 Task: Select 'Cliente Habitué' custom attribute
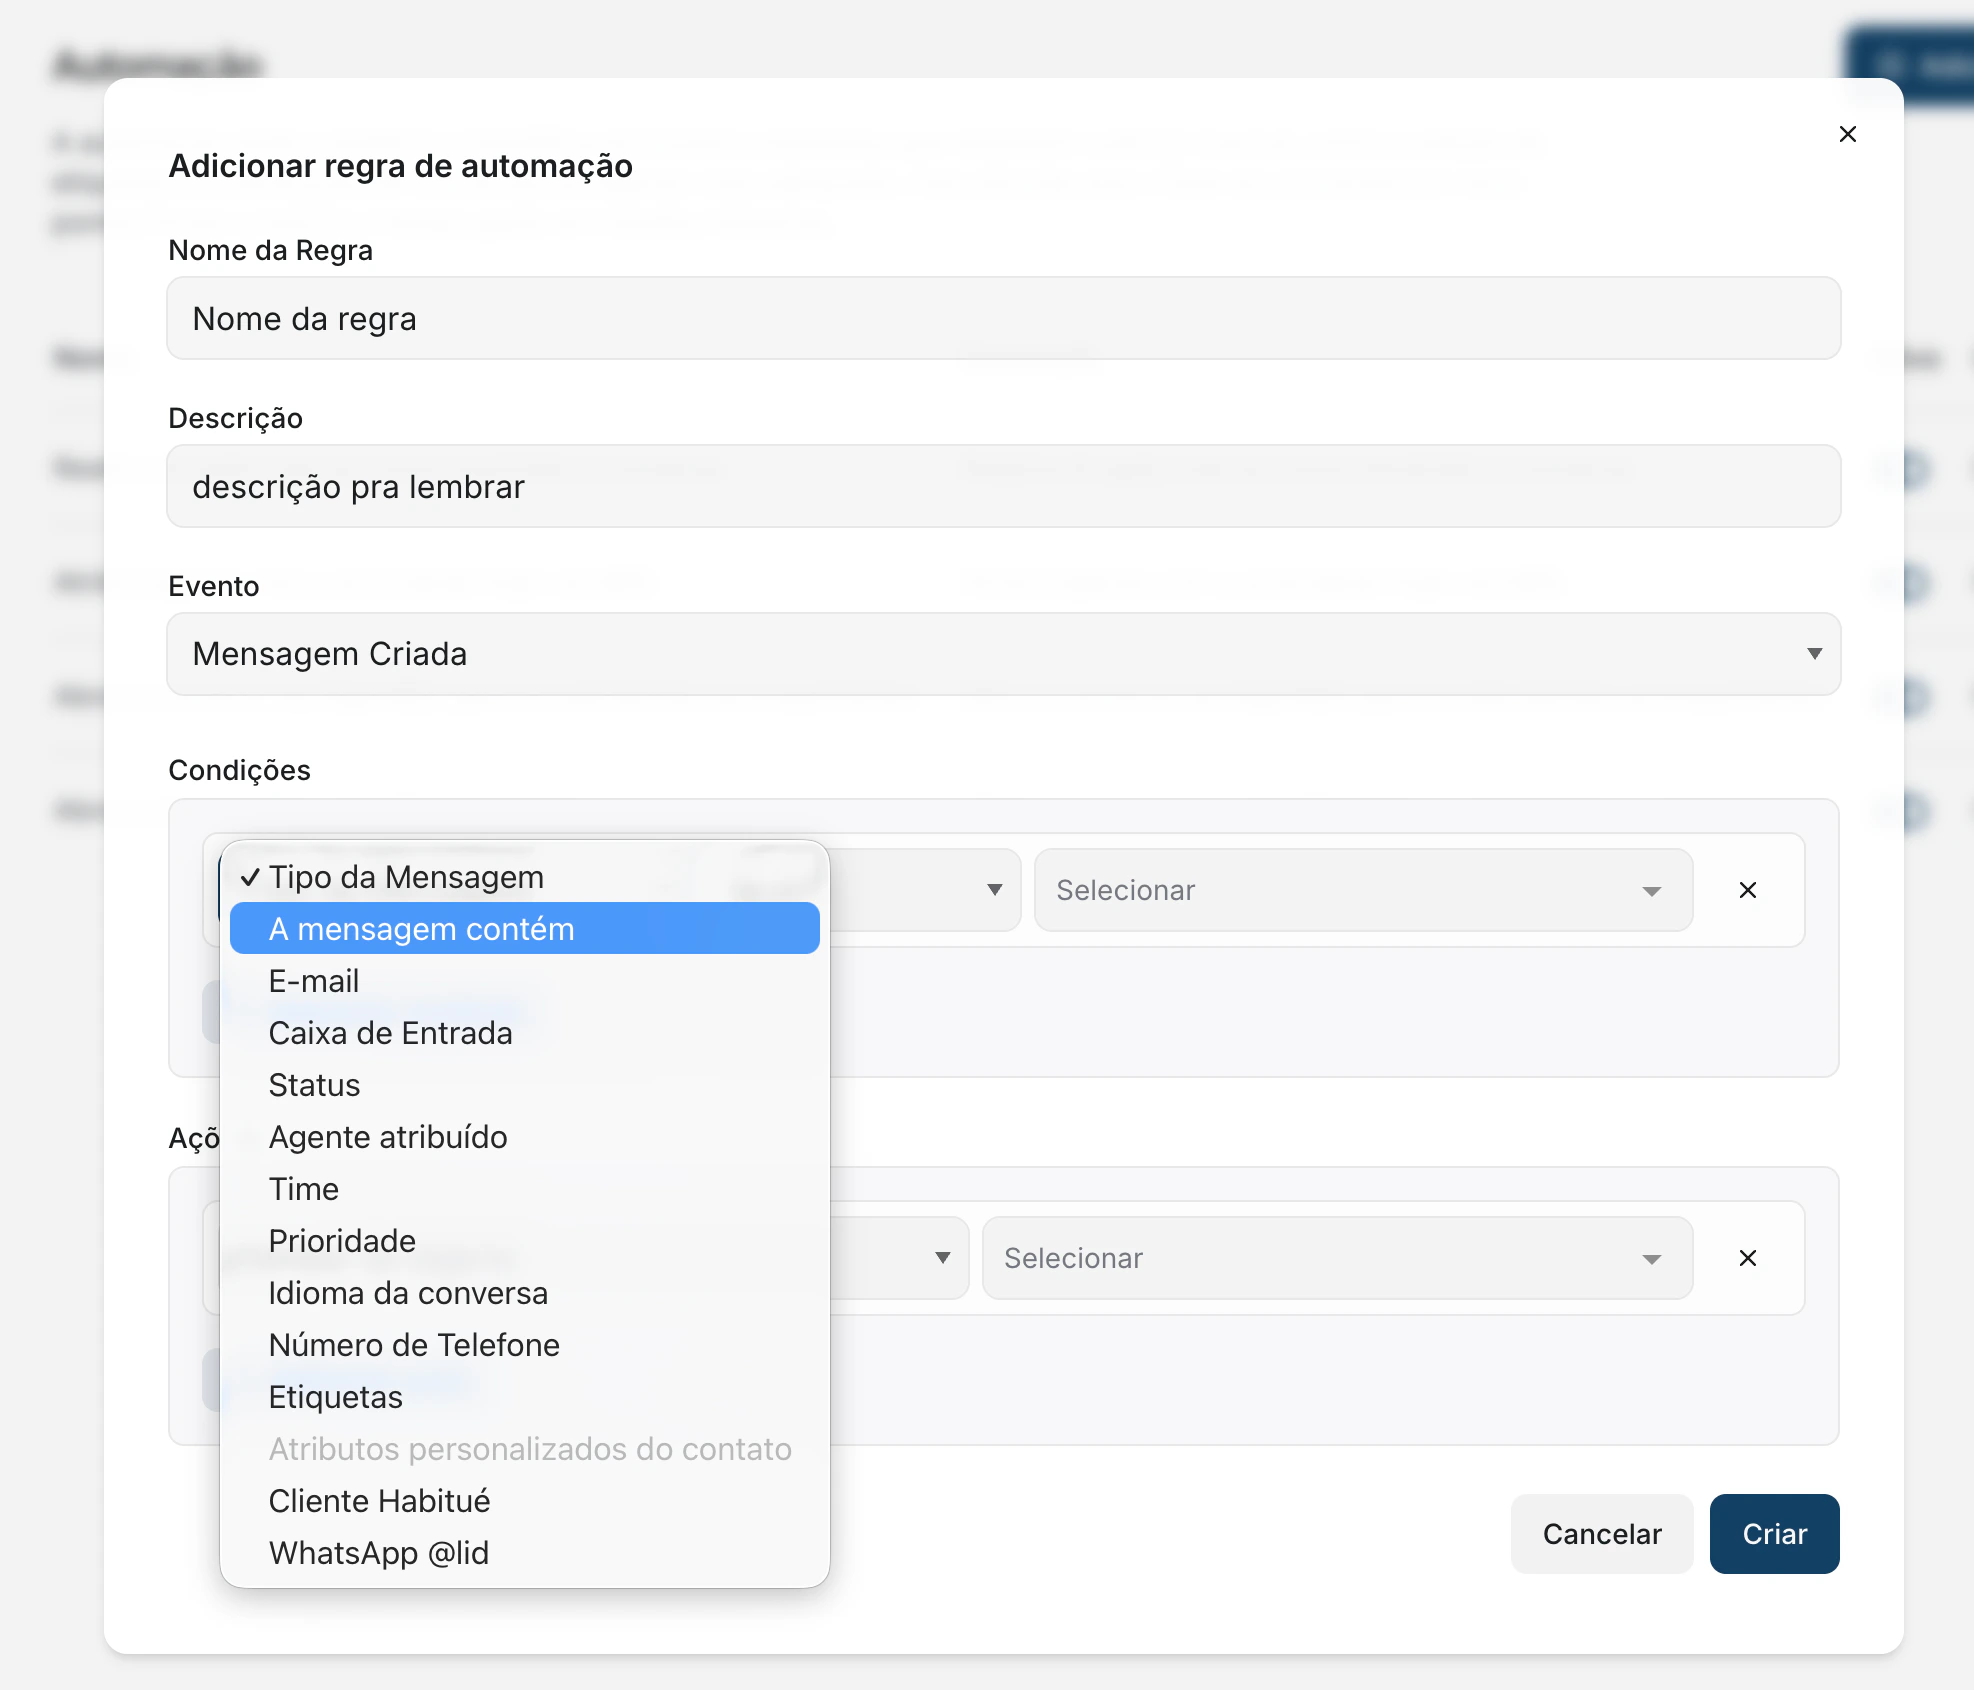click(x=524, y=1501)
